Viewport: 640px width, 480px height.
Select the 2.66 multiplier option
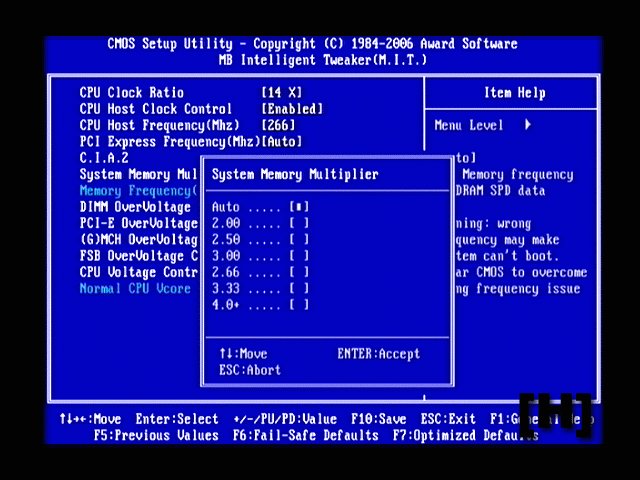tap(260, 272)
